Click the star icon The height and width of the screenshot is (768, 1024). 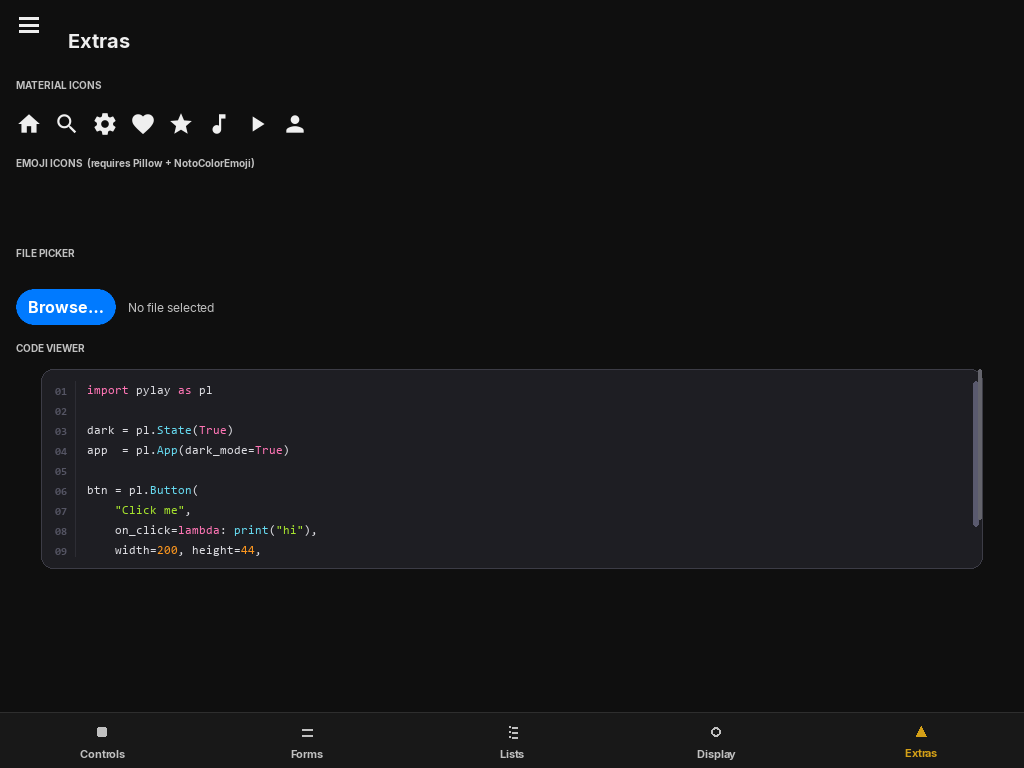click(x=181, y=124)
